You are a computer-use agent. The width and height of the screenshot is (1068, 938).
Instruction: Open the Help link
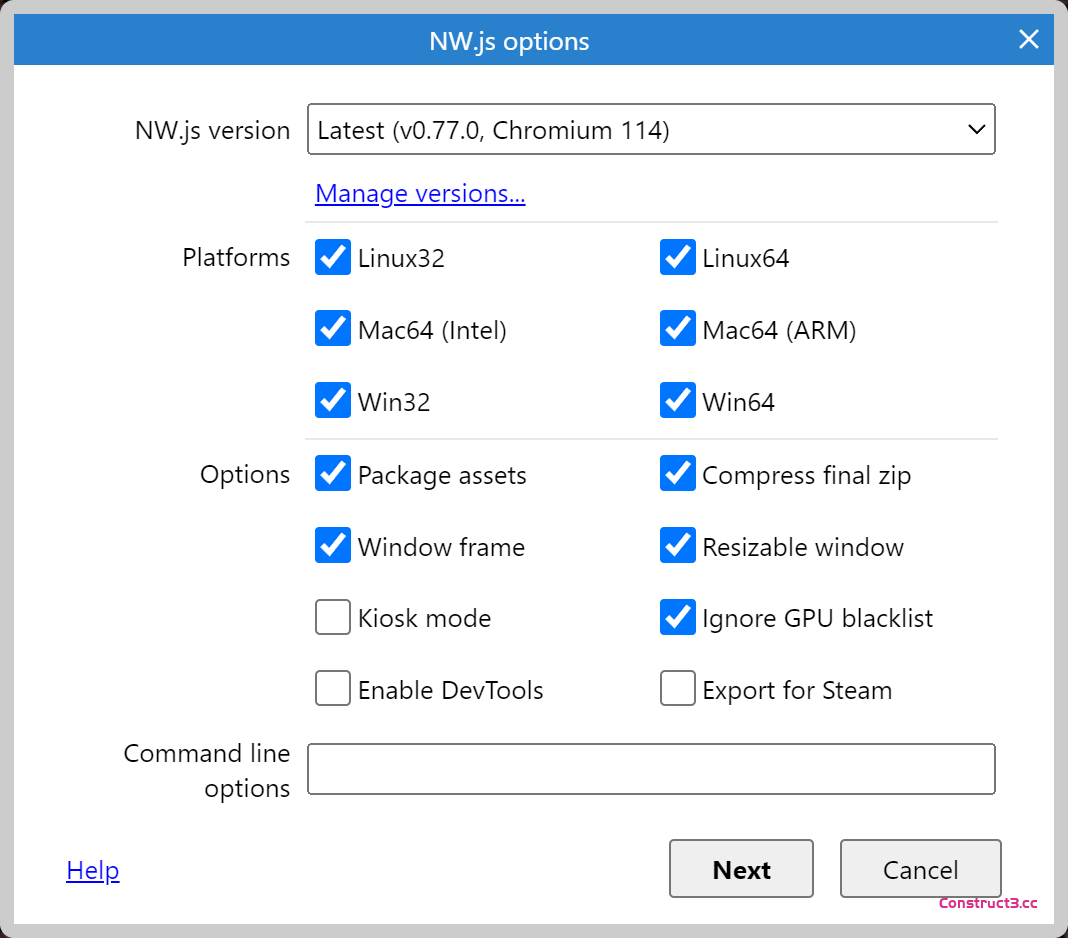tap(93, 871)
